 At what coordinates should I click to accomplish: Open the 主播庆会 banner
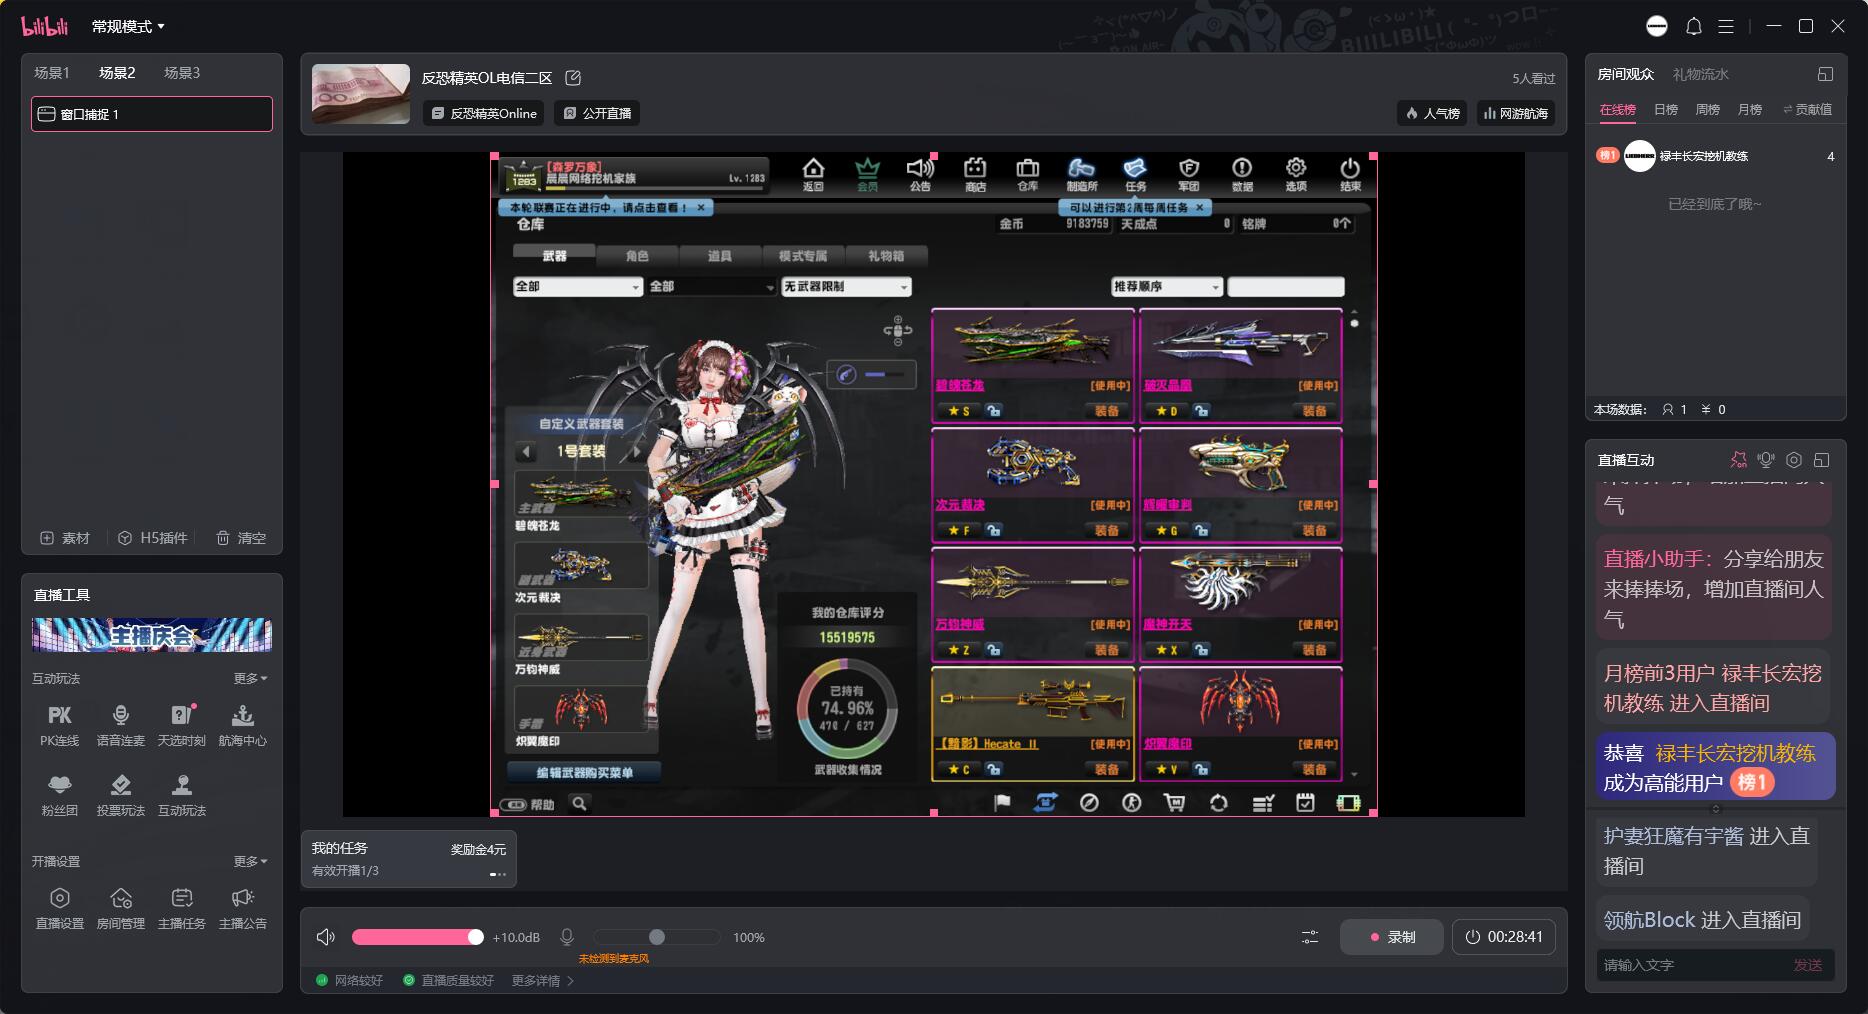152,635
